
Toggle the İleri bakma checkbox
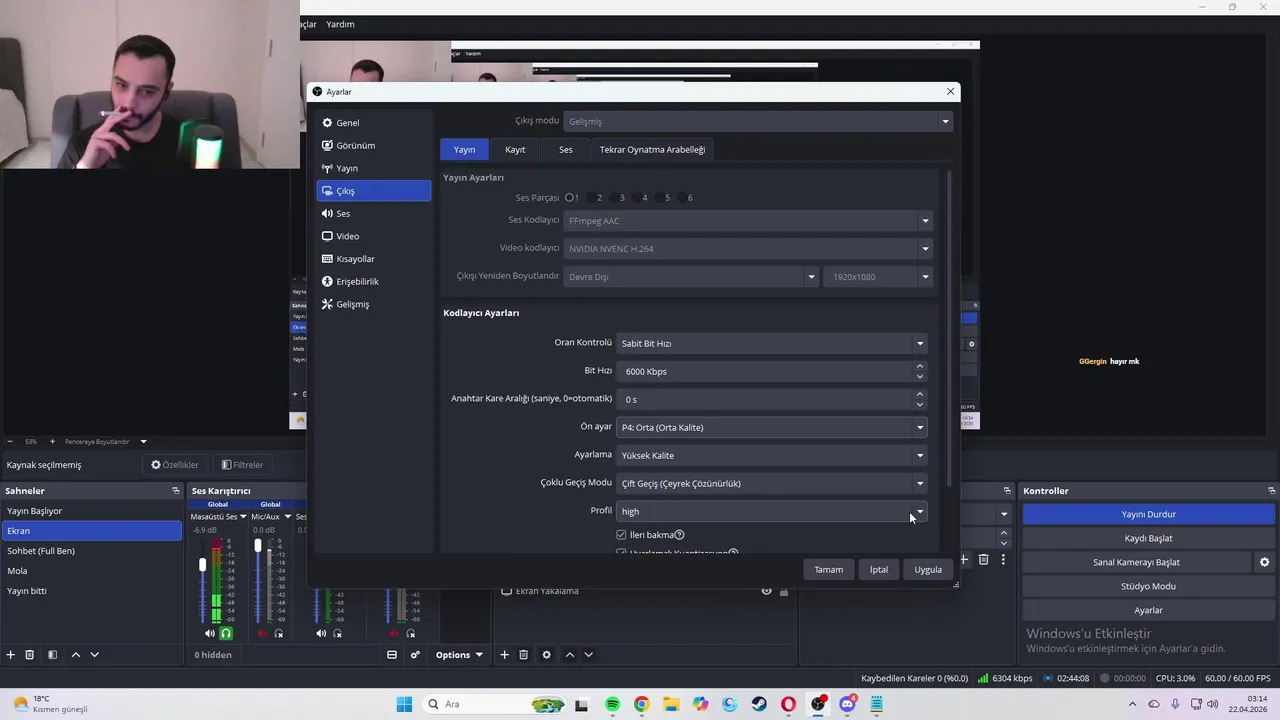pos(621,535)
